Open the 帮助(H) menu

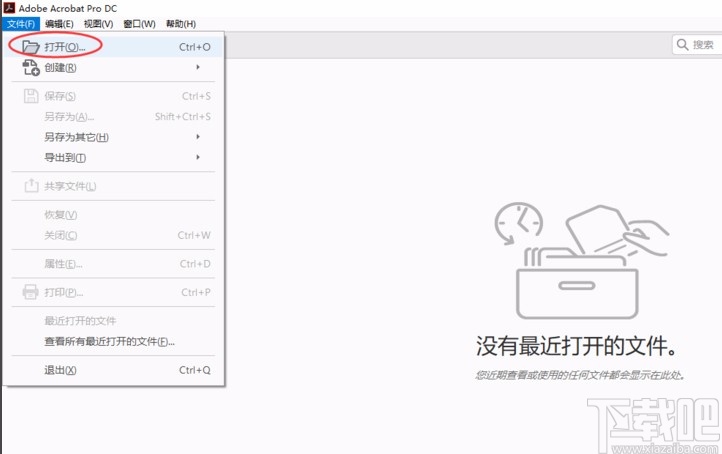180,24
